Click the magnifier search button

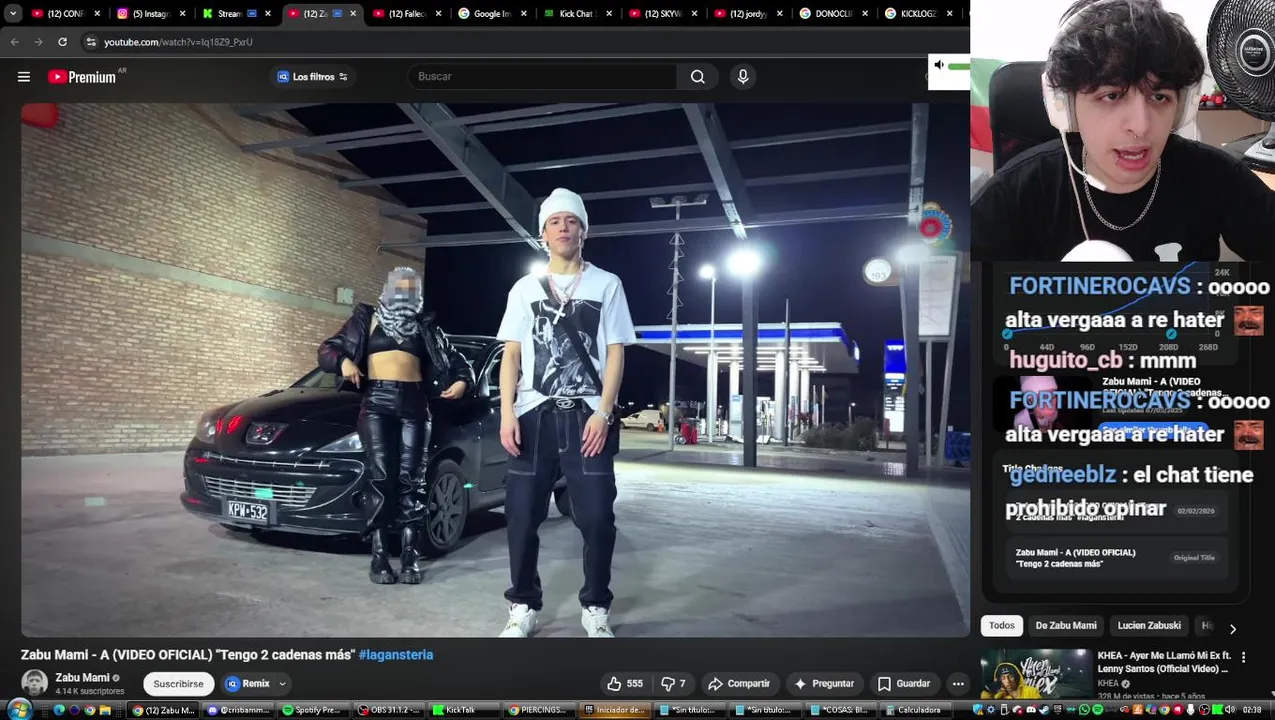coord(698,77)
